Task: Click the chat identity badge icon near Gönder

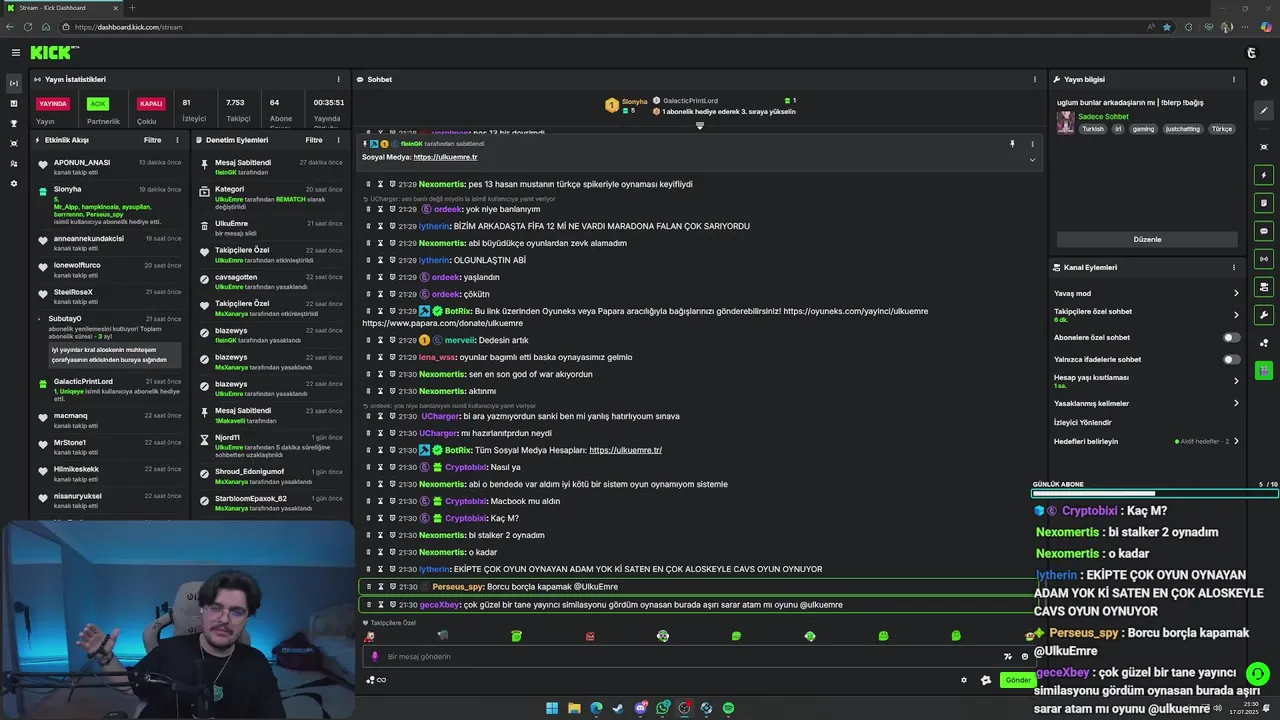Action: 986,680
